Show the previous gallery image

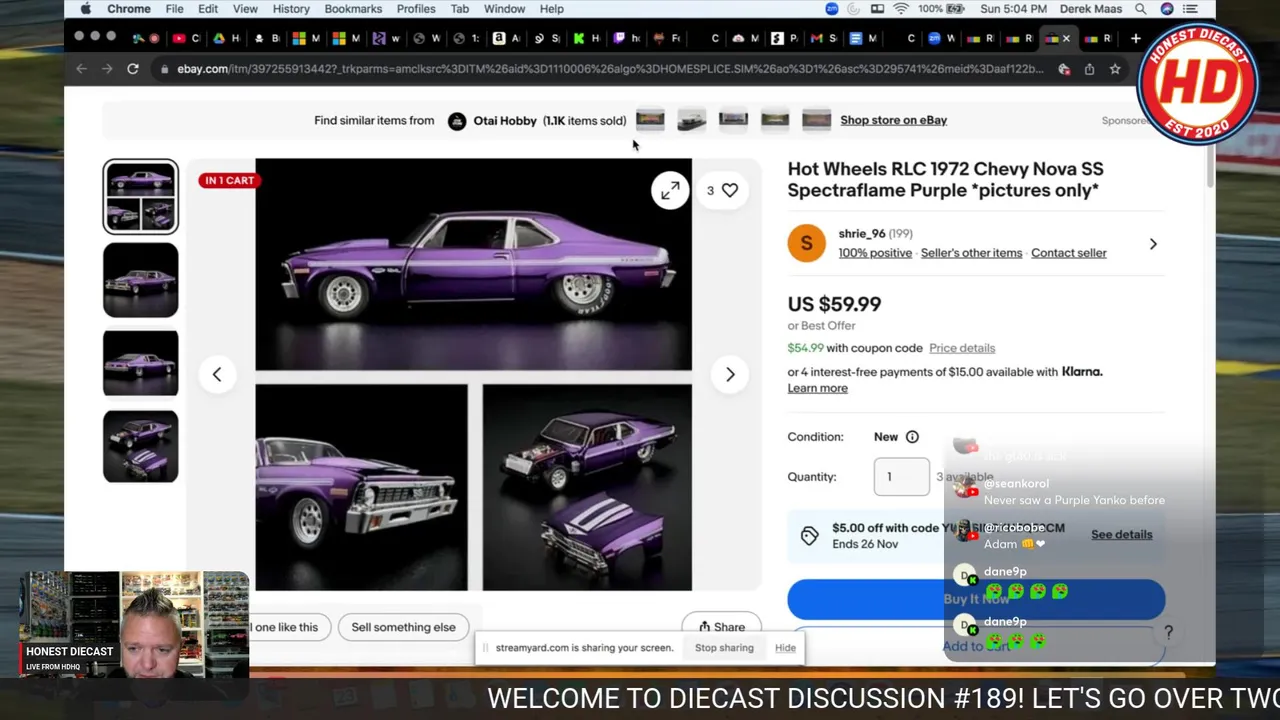click(217, 374)
